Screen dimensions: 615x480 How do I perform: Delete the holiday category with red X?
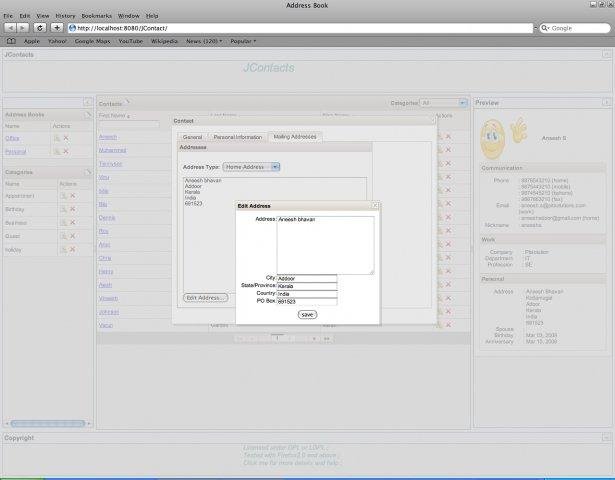[x=73, y=249]
